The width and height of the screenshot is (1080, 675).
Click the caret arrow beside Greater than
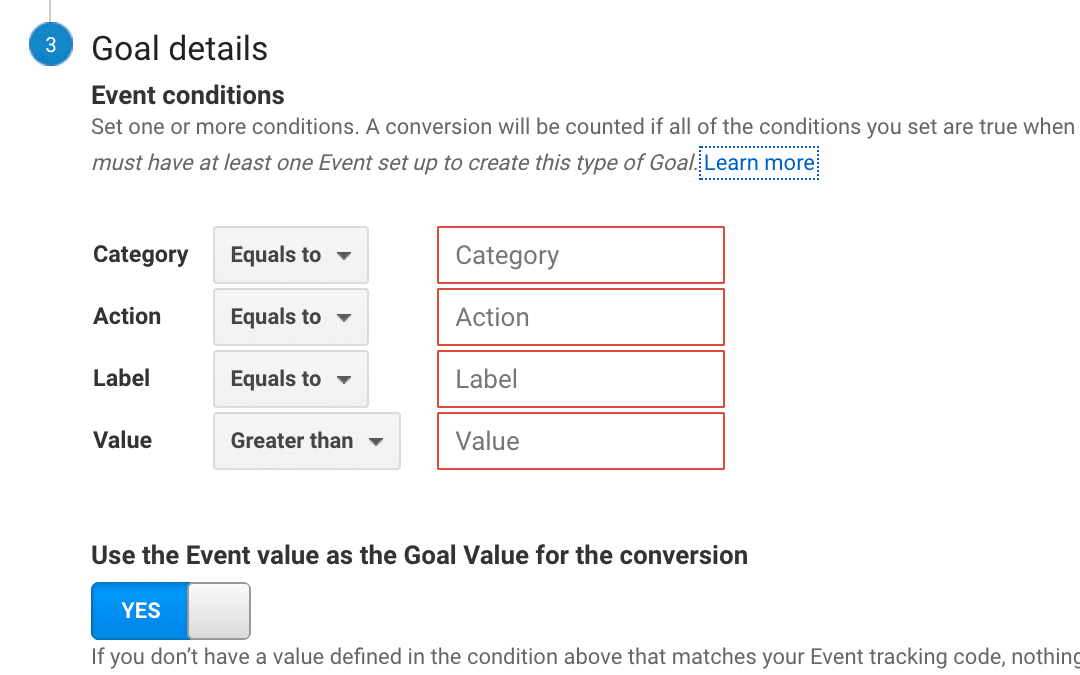point(375,442)
